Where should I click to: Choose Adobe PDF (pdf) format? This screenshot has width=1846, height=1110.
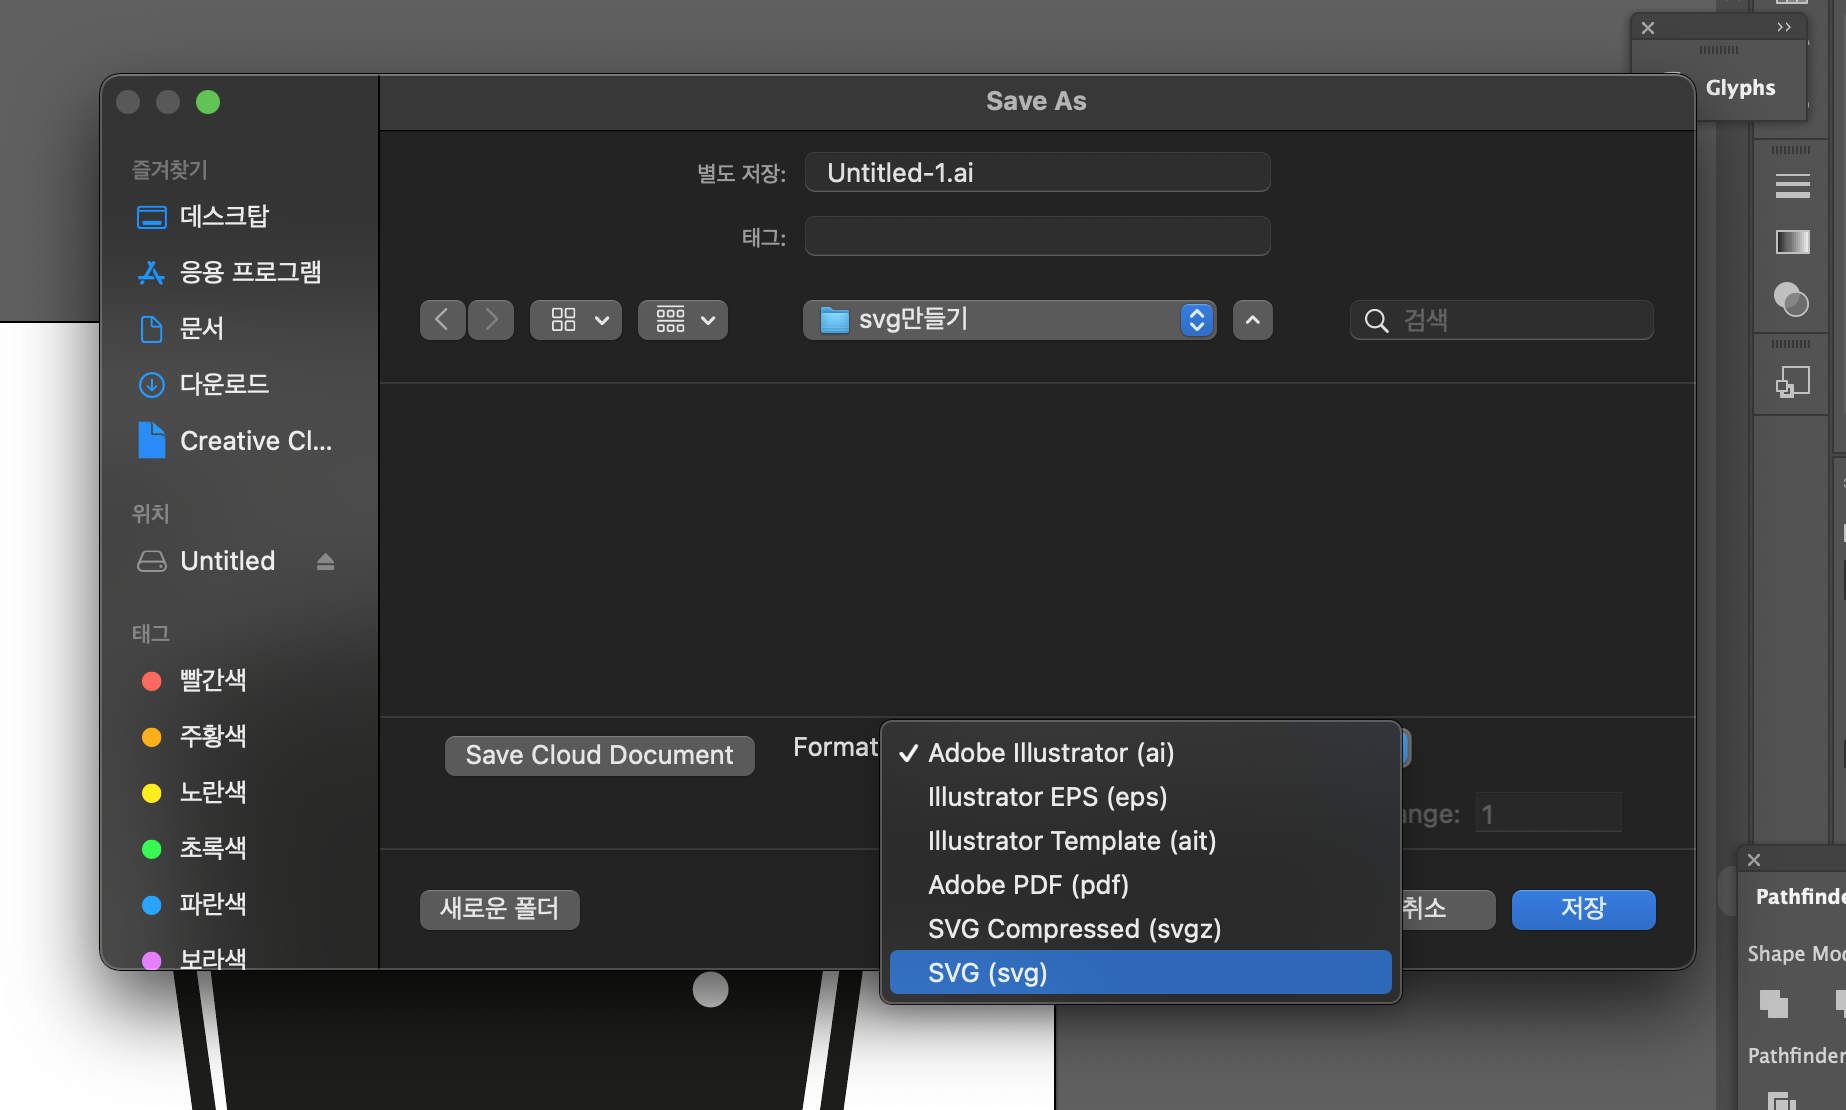pos(1140,885)
